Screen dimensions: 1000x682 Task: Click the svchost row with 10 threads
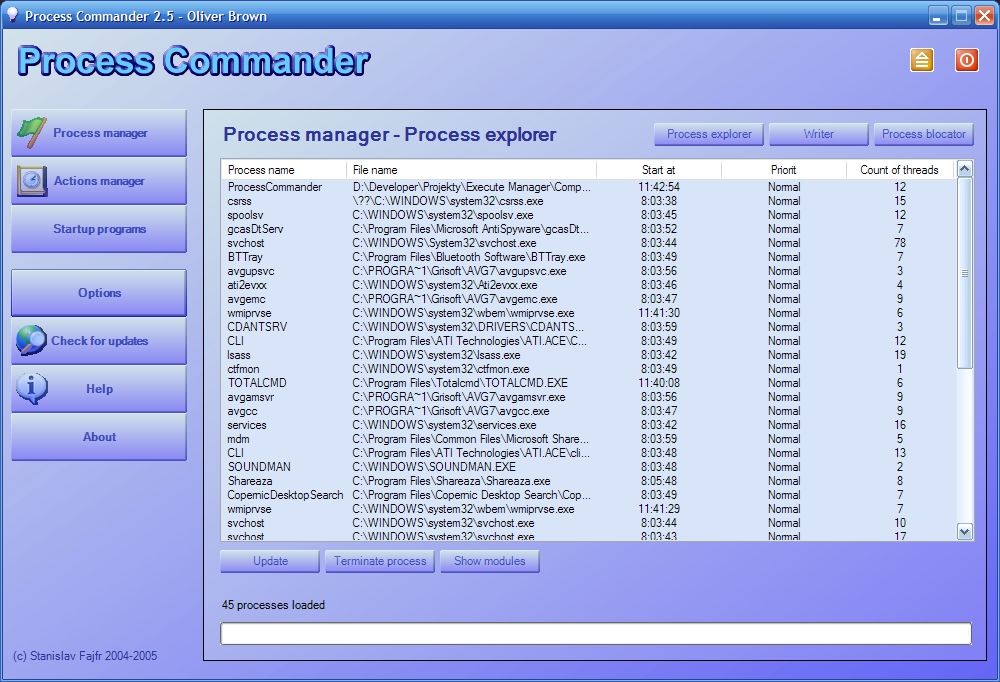589,523
